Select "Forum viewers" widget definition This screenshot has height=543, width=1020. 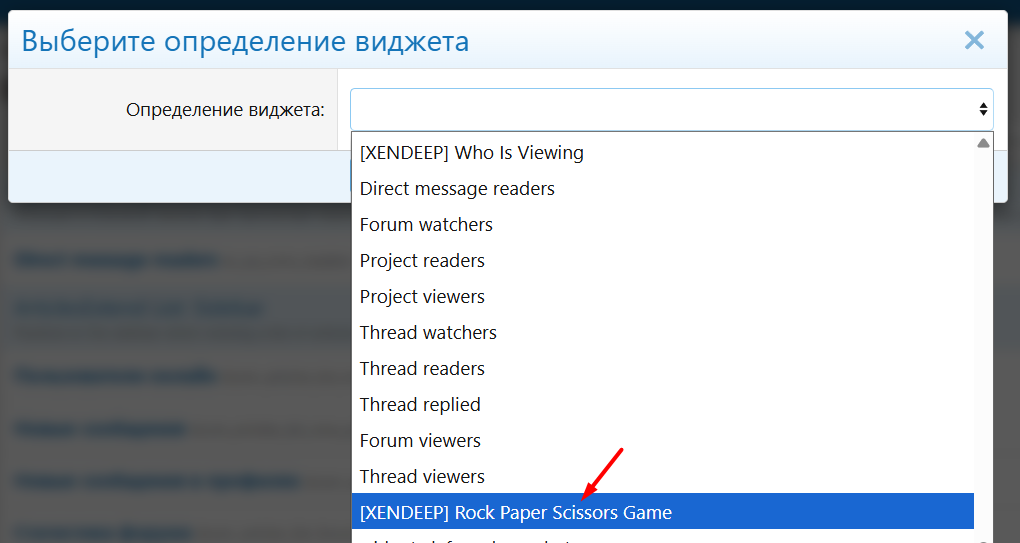click(420, 441)
